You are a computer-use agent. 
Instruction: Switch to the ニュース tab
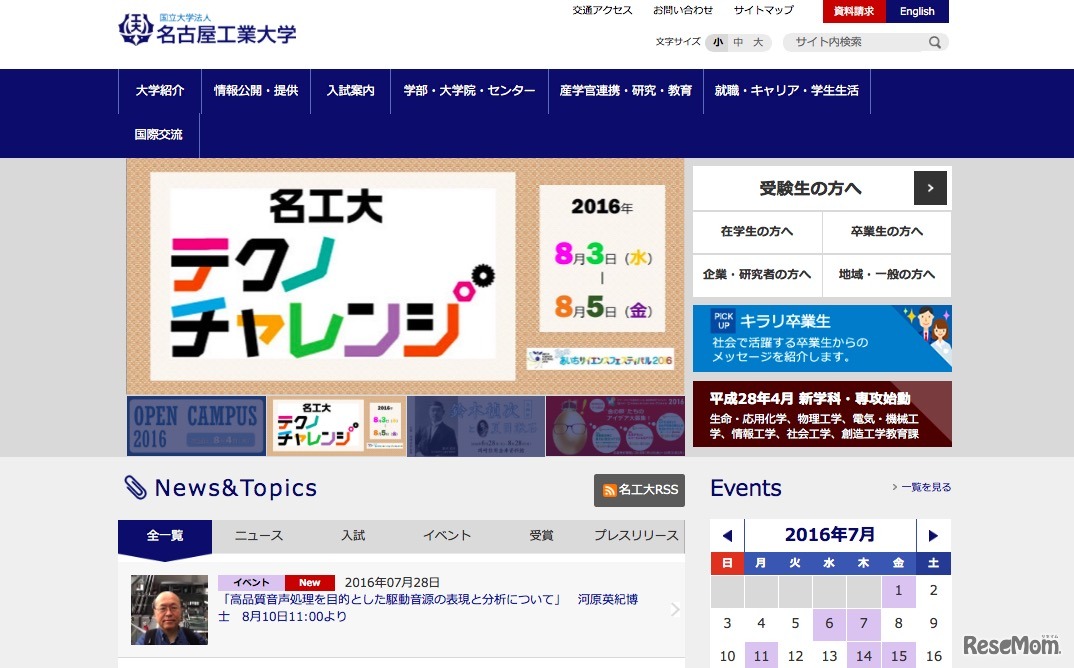[258, 535]
